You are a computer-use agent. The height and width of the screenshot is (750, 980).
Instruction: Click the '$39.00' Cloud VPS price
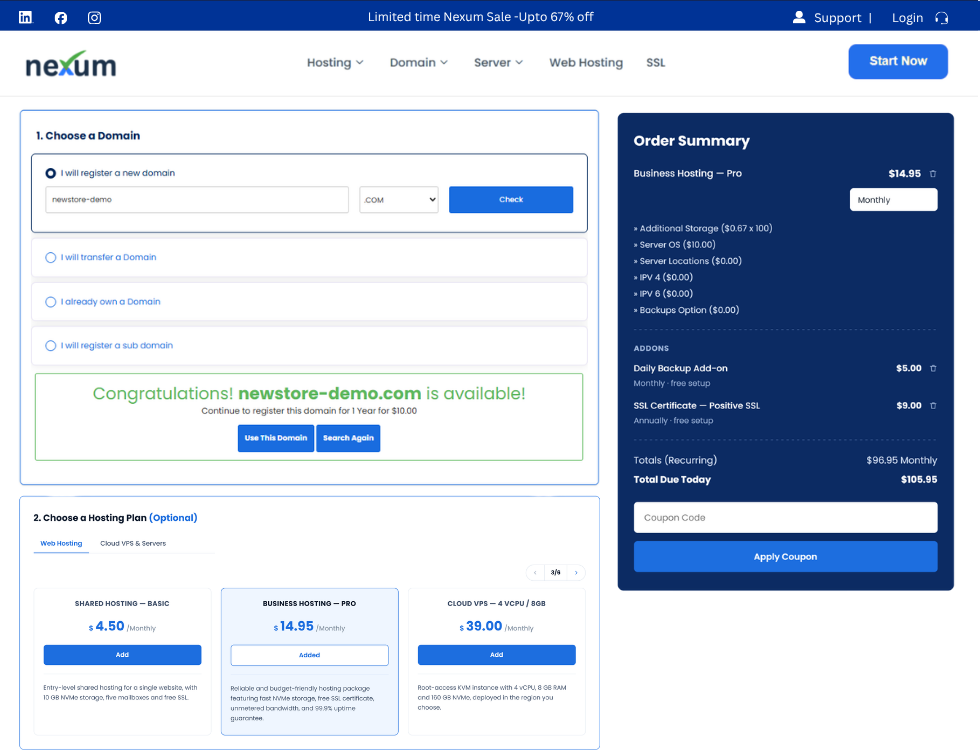pyautogui.click(x=481, y=626)
